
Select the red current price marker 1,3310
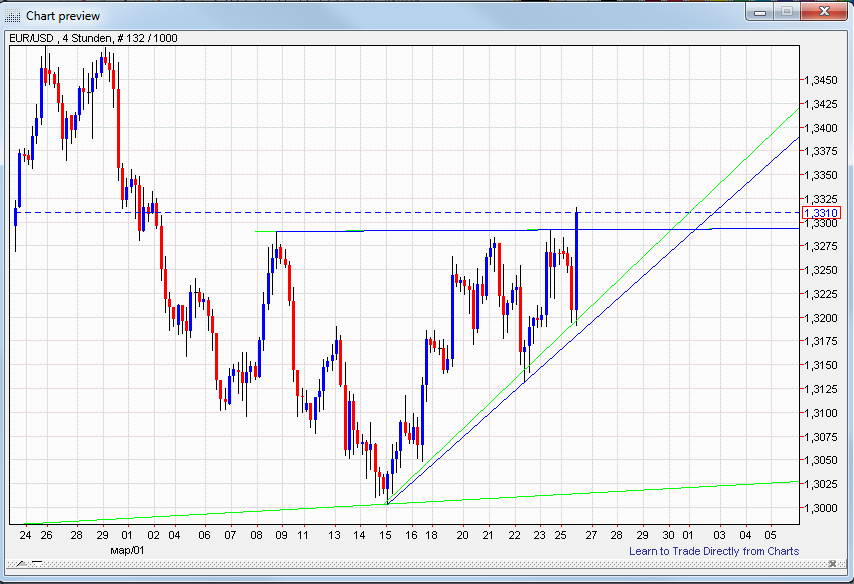(821, 212)
